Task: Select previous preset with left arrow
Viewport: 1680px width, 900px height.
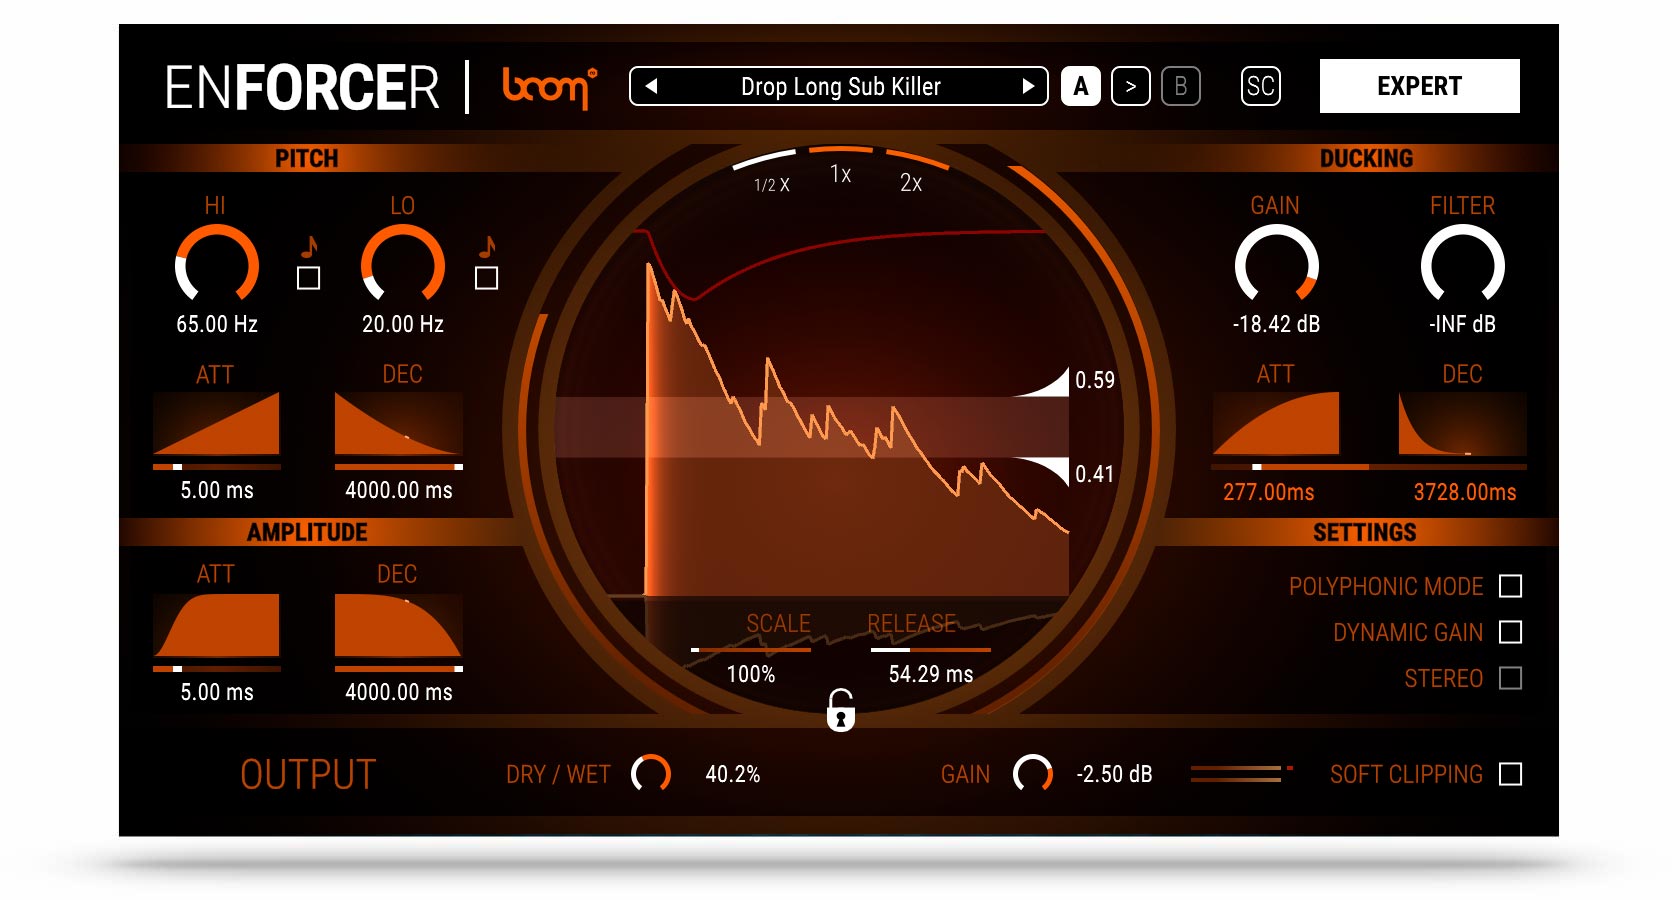Action: (x=651, y=86)
